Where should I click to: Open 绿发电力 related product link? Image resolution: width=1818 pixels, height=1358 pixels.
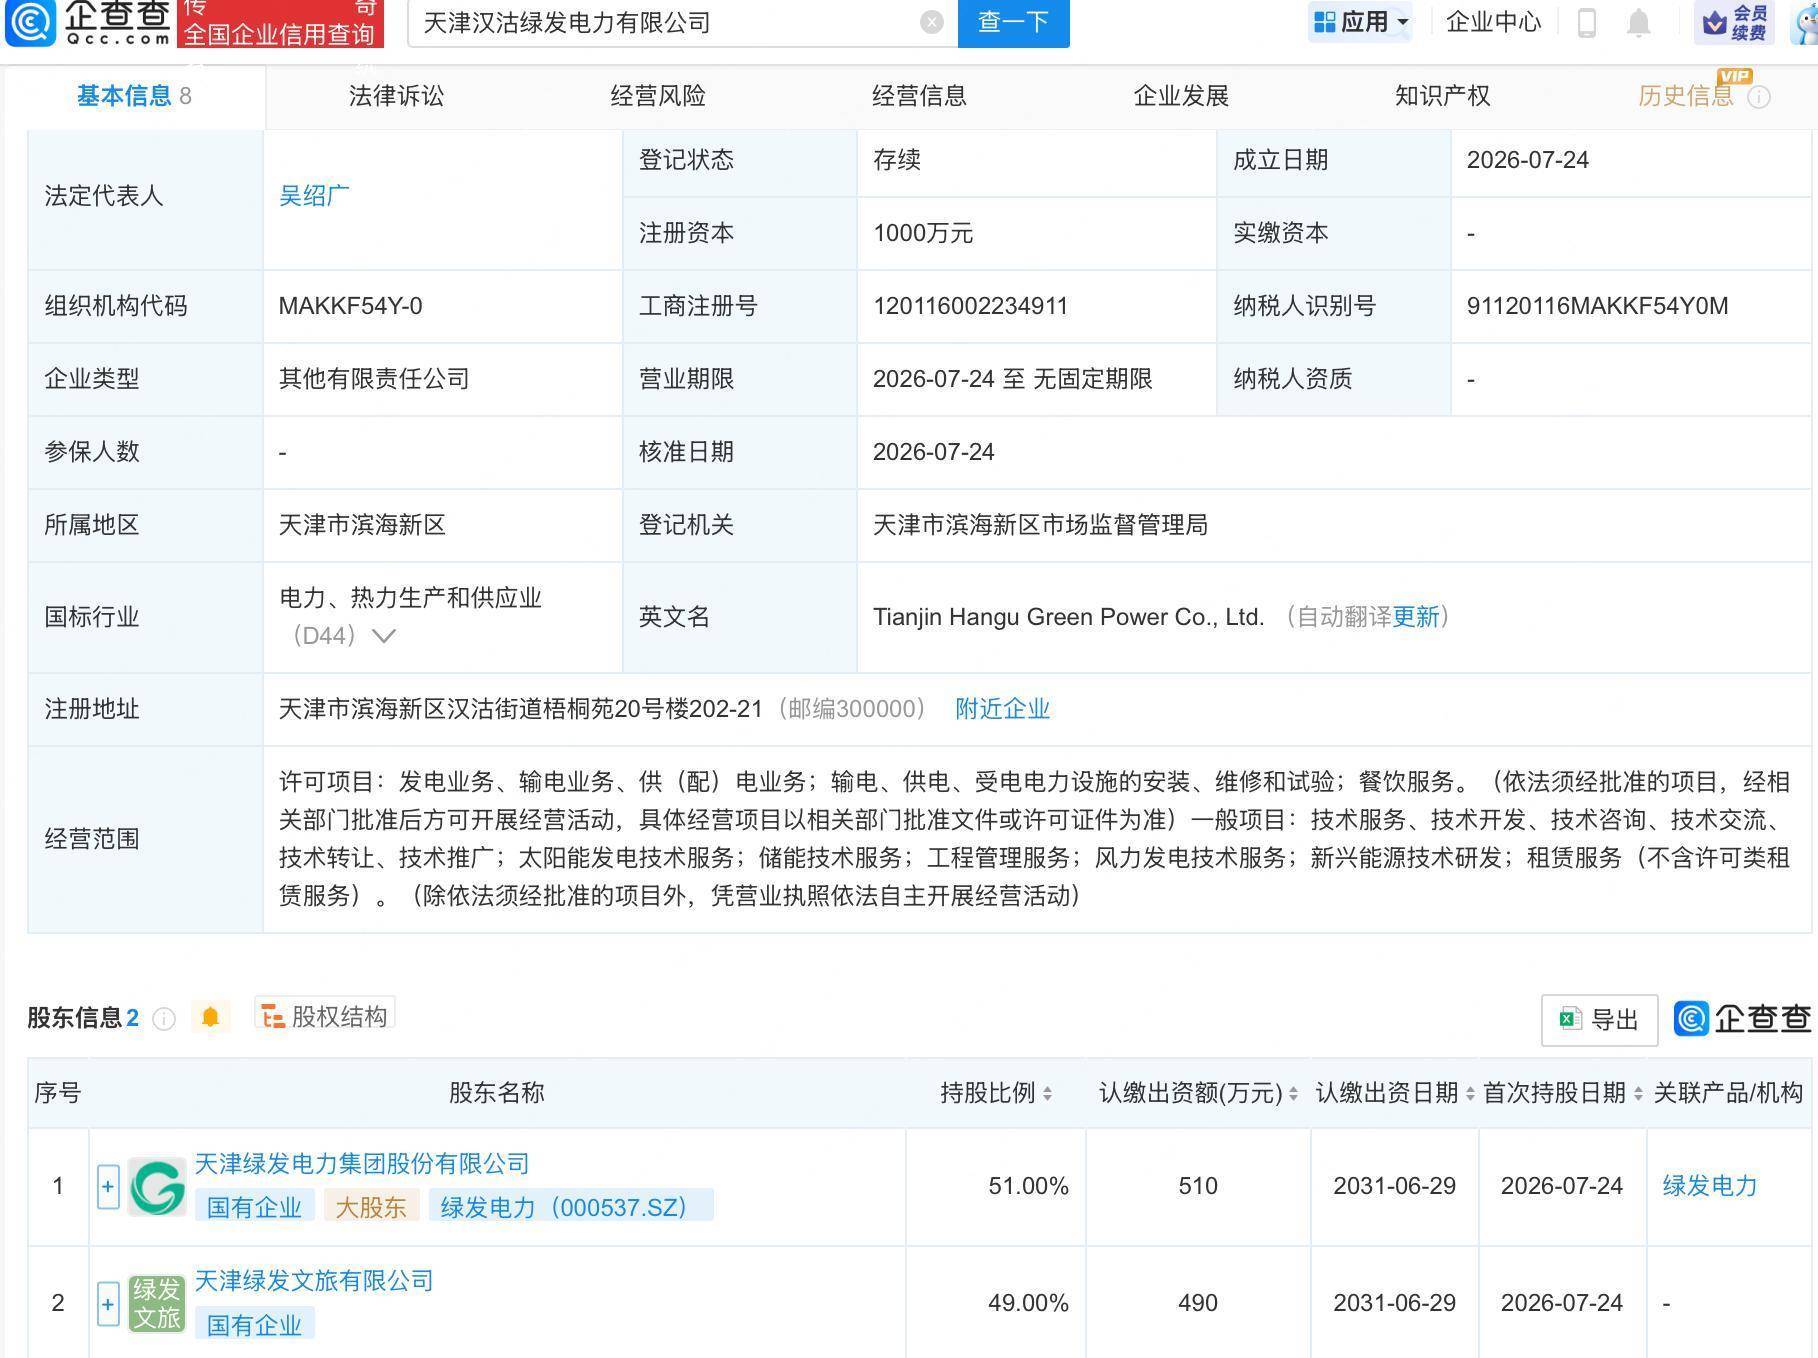pyautogui.click(x=1710, y=1186)
